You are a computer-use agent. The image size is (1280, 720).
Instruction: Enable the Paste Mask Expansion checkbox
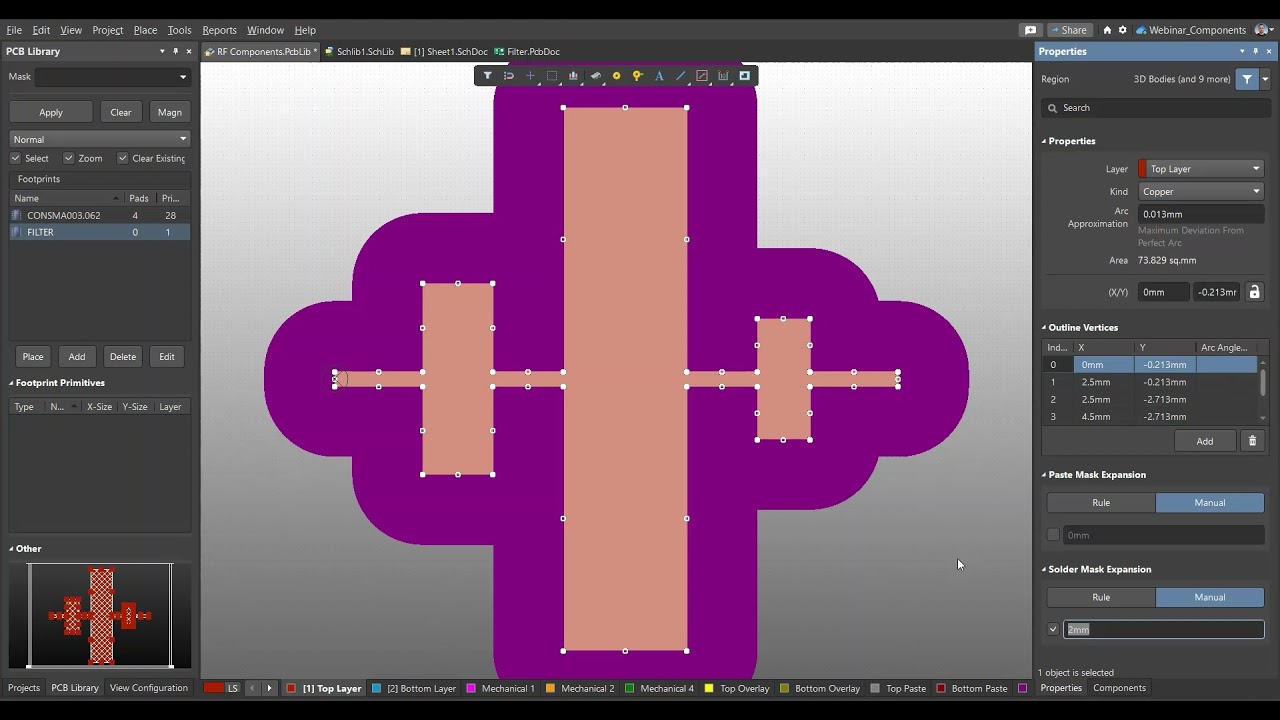click(1053, 535)
